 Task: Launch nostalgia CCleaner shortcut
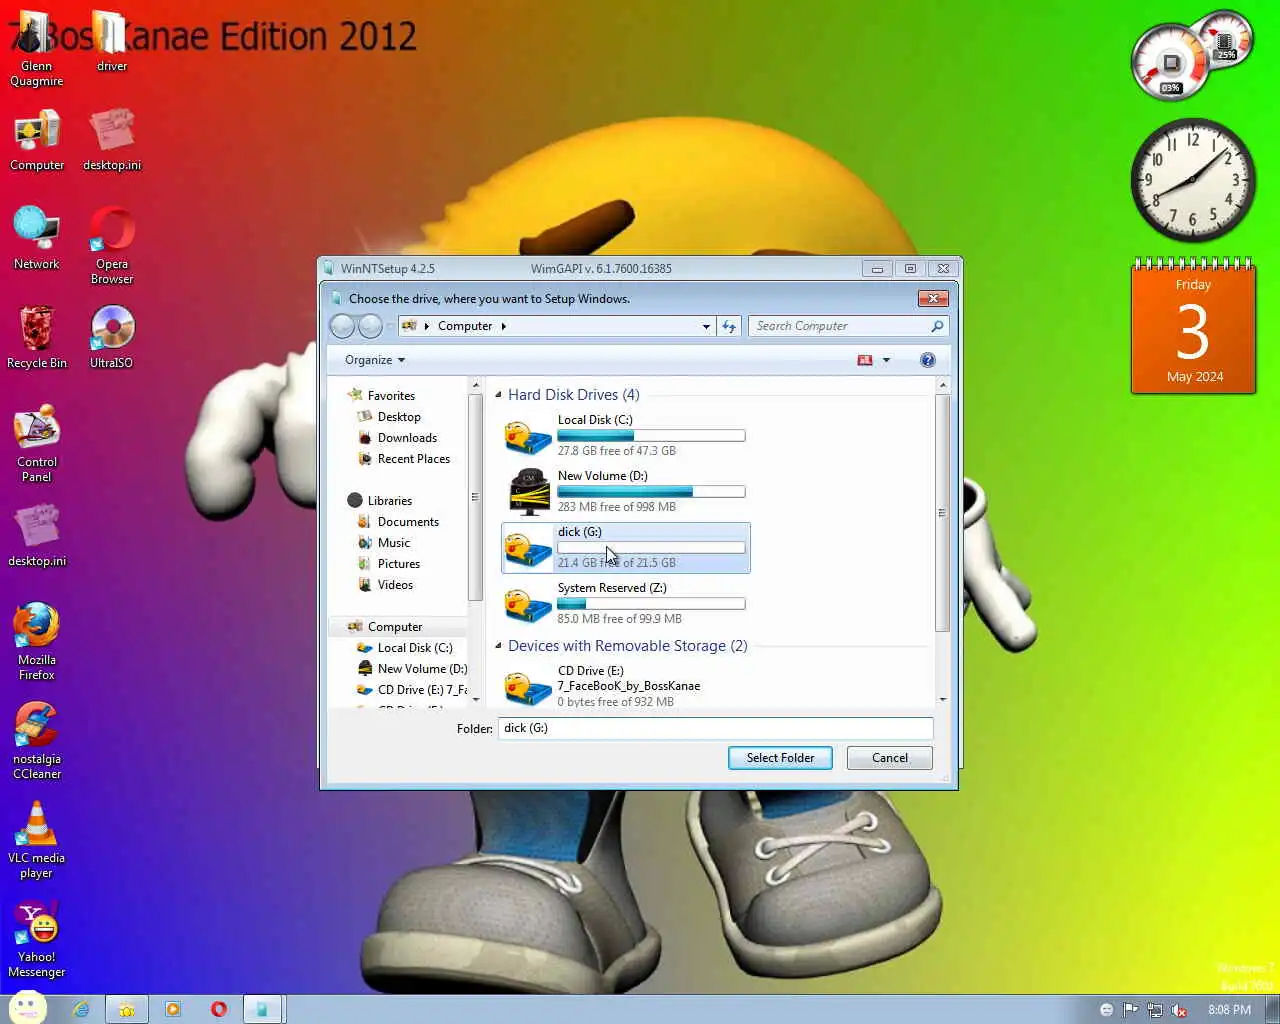point(37,740)
